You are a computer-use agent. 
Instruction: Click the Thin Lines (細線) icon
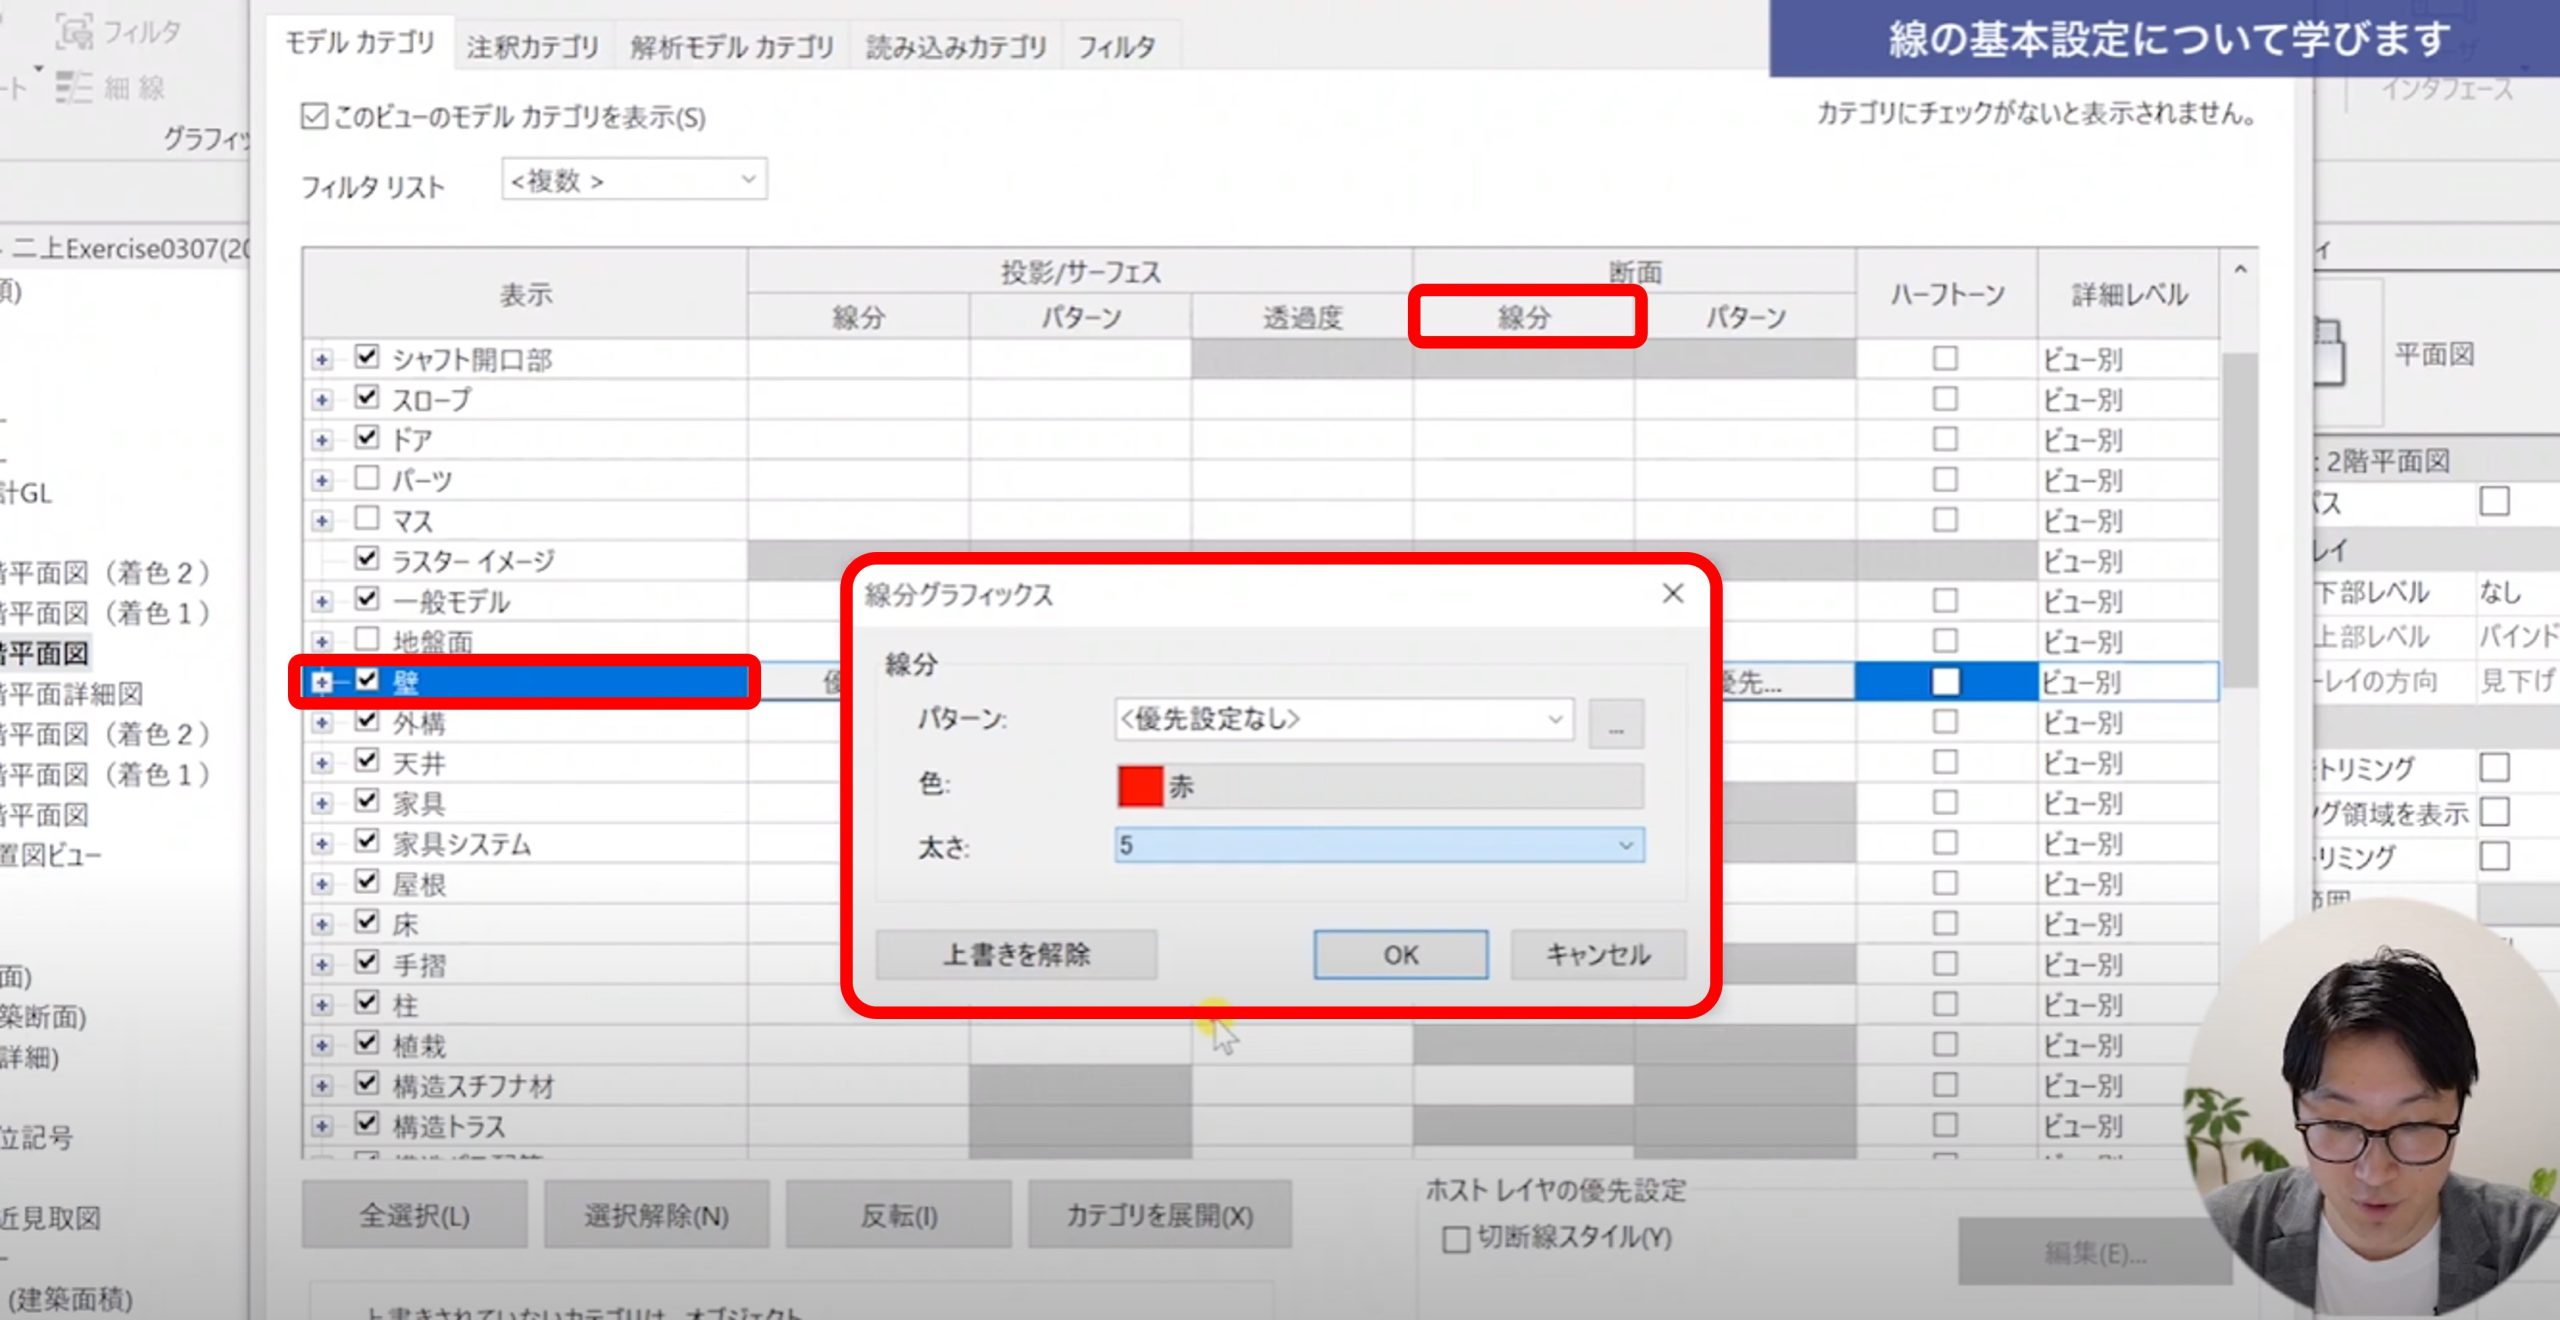point(75,88)
